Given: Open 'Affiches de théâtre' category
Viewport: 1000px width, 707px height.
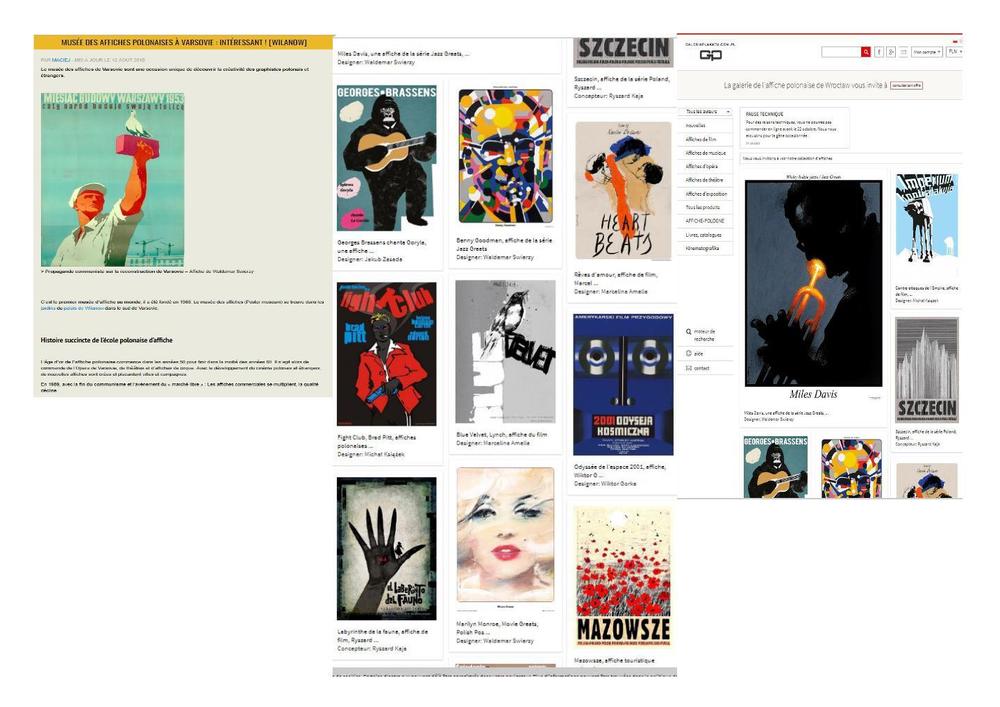Looking at the screenshot, I should [704, 180].
